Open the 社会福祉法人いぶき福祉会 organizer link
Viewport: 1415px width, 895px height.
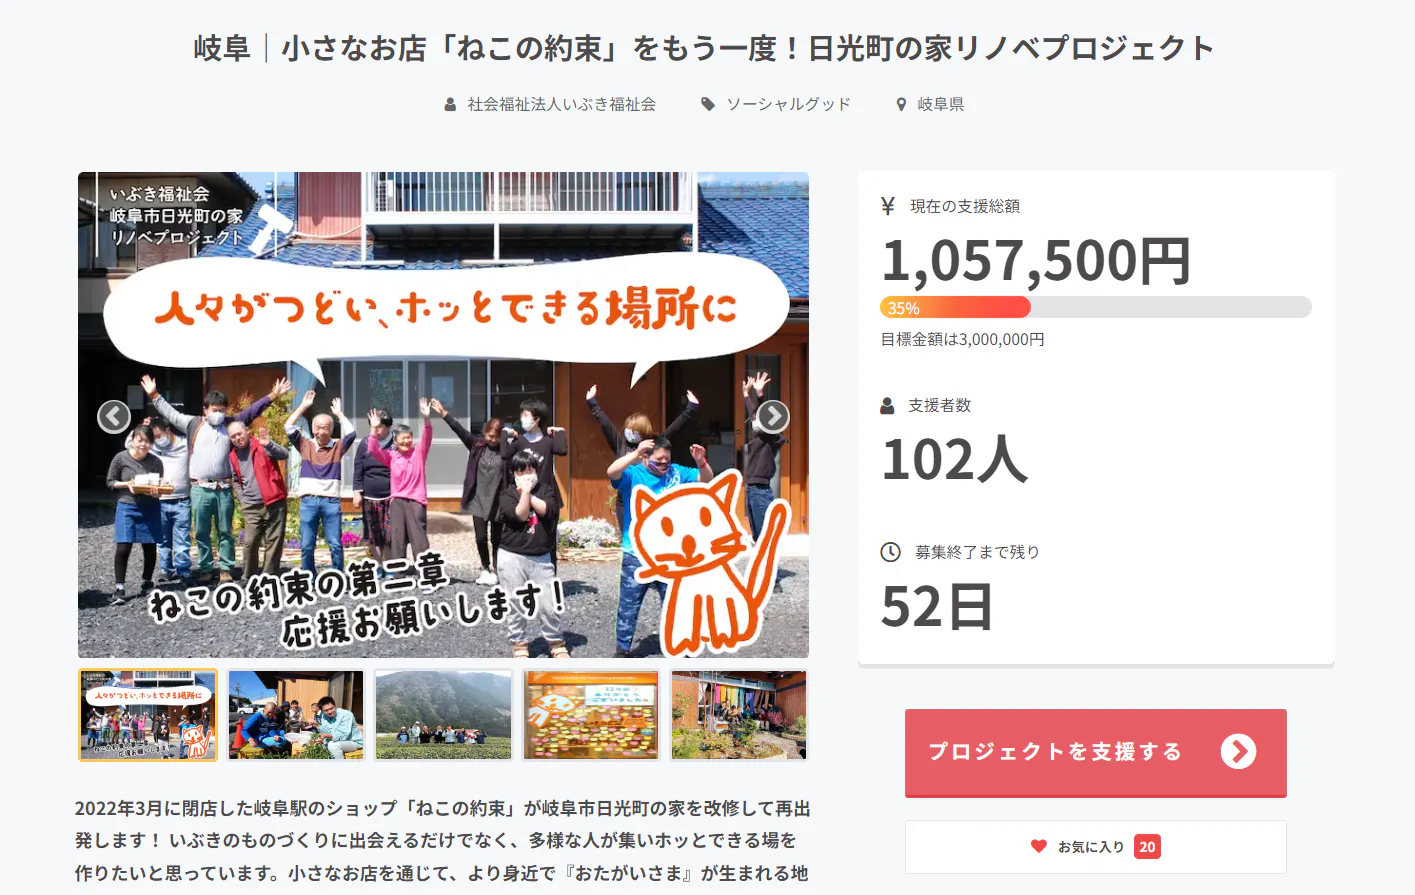[562, 104]
